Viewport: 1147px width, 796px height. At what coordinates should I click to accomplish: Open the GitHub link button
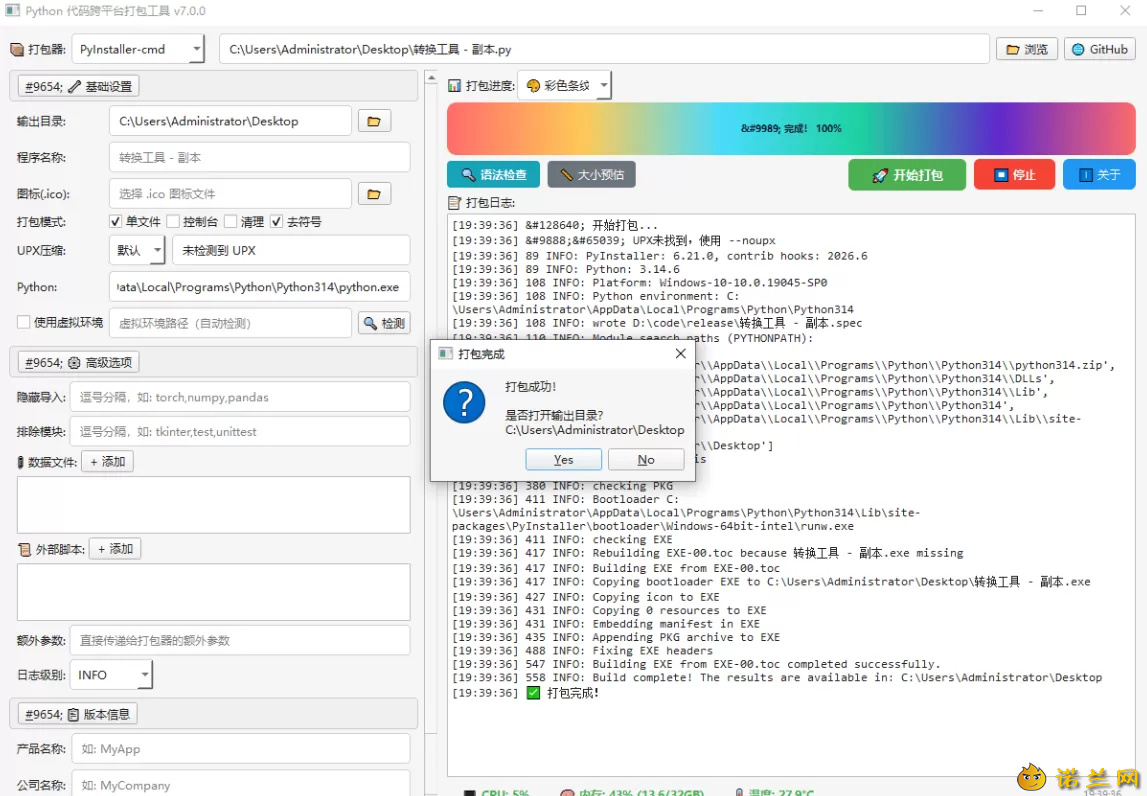1099,49
